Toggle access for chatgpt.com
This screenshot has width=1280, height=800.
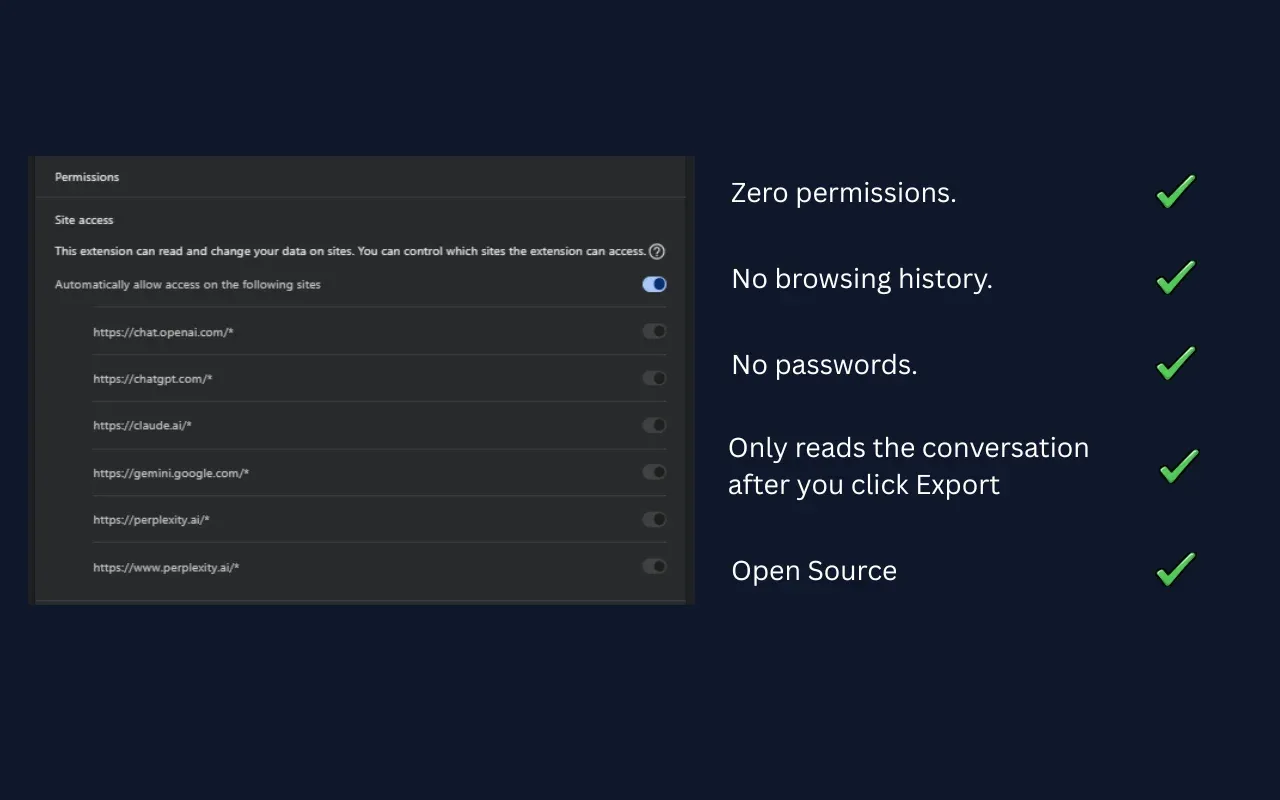(x=654, y=378)
